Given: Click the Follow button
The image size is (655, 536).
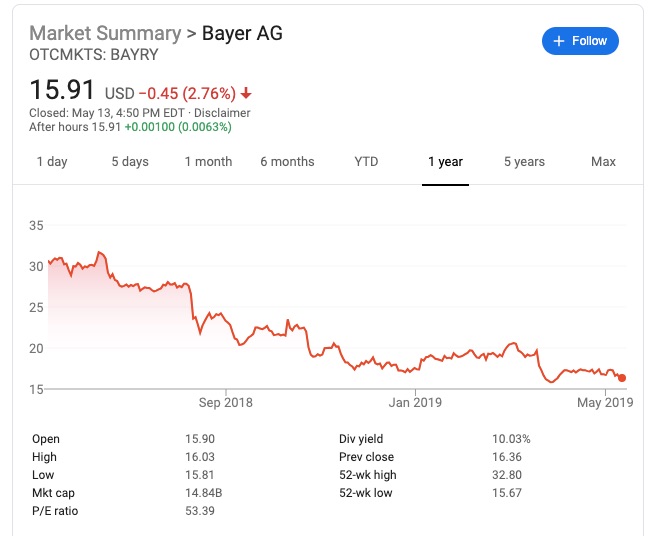Looking at the screenshot, I should [580, 41].
